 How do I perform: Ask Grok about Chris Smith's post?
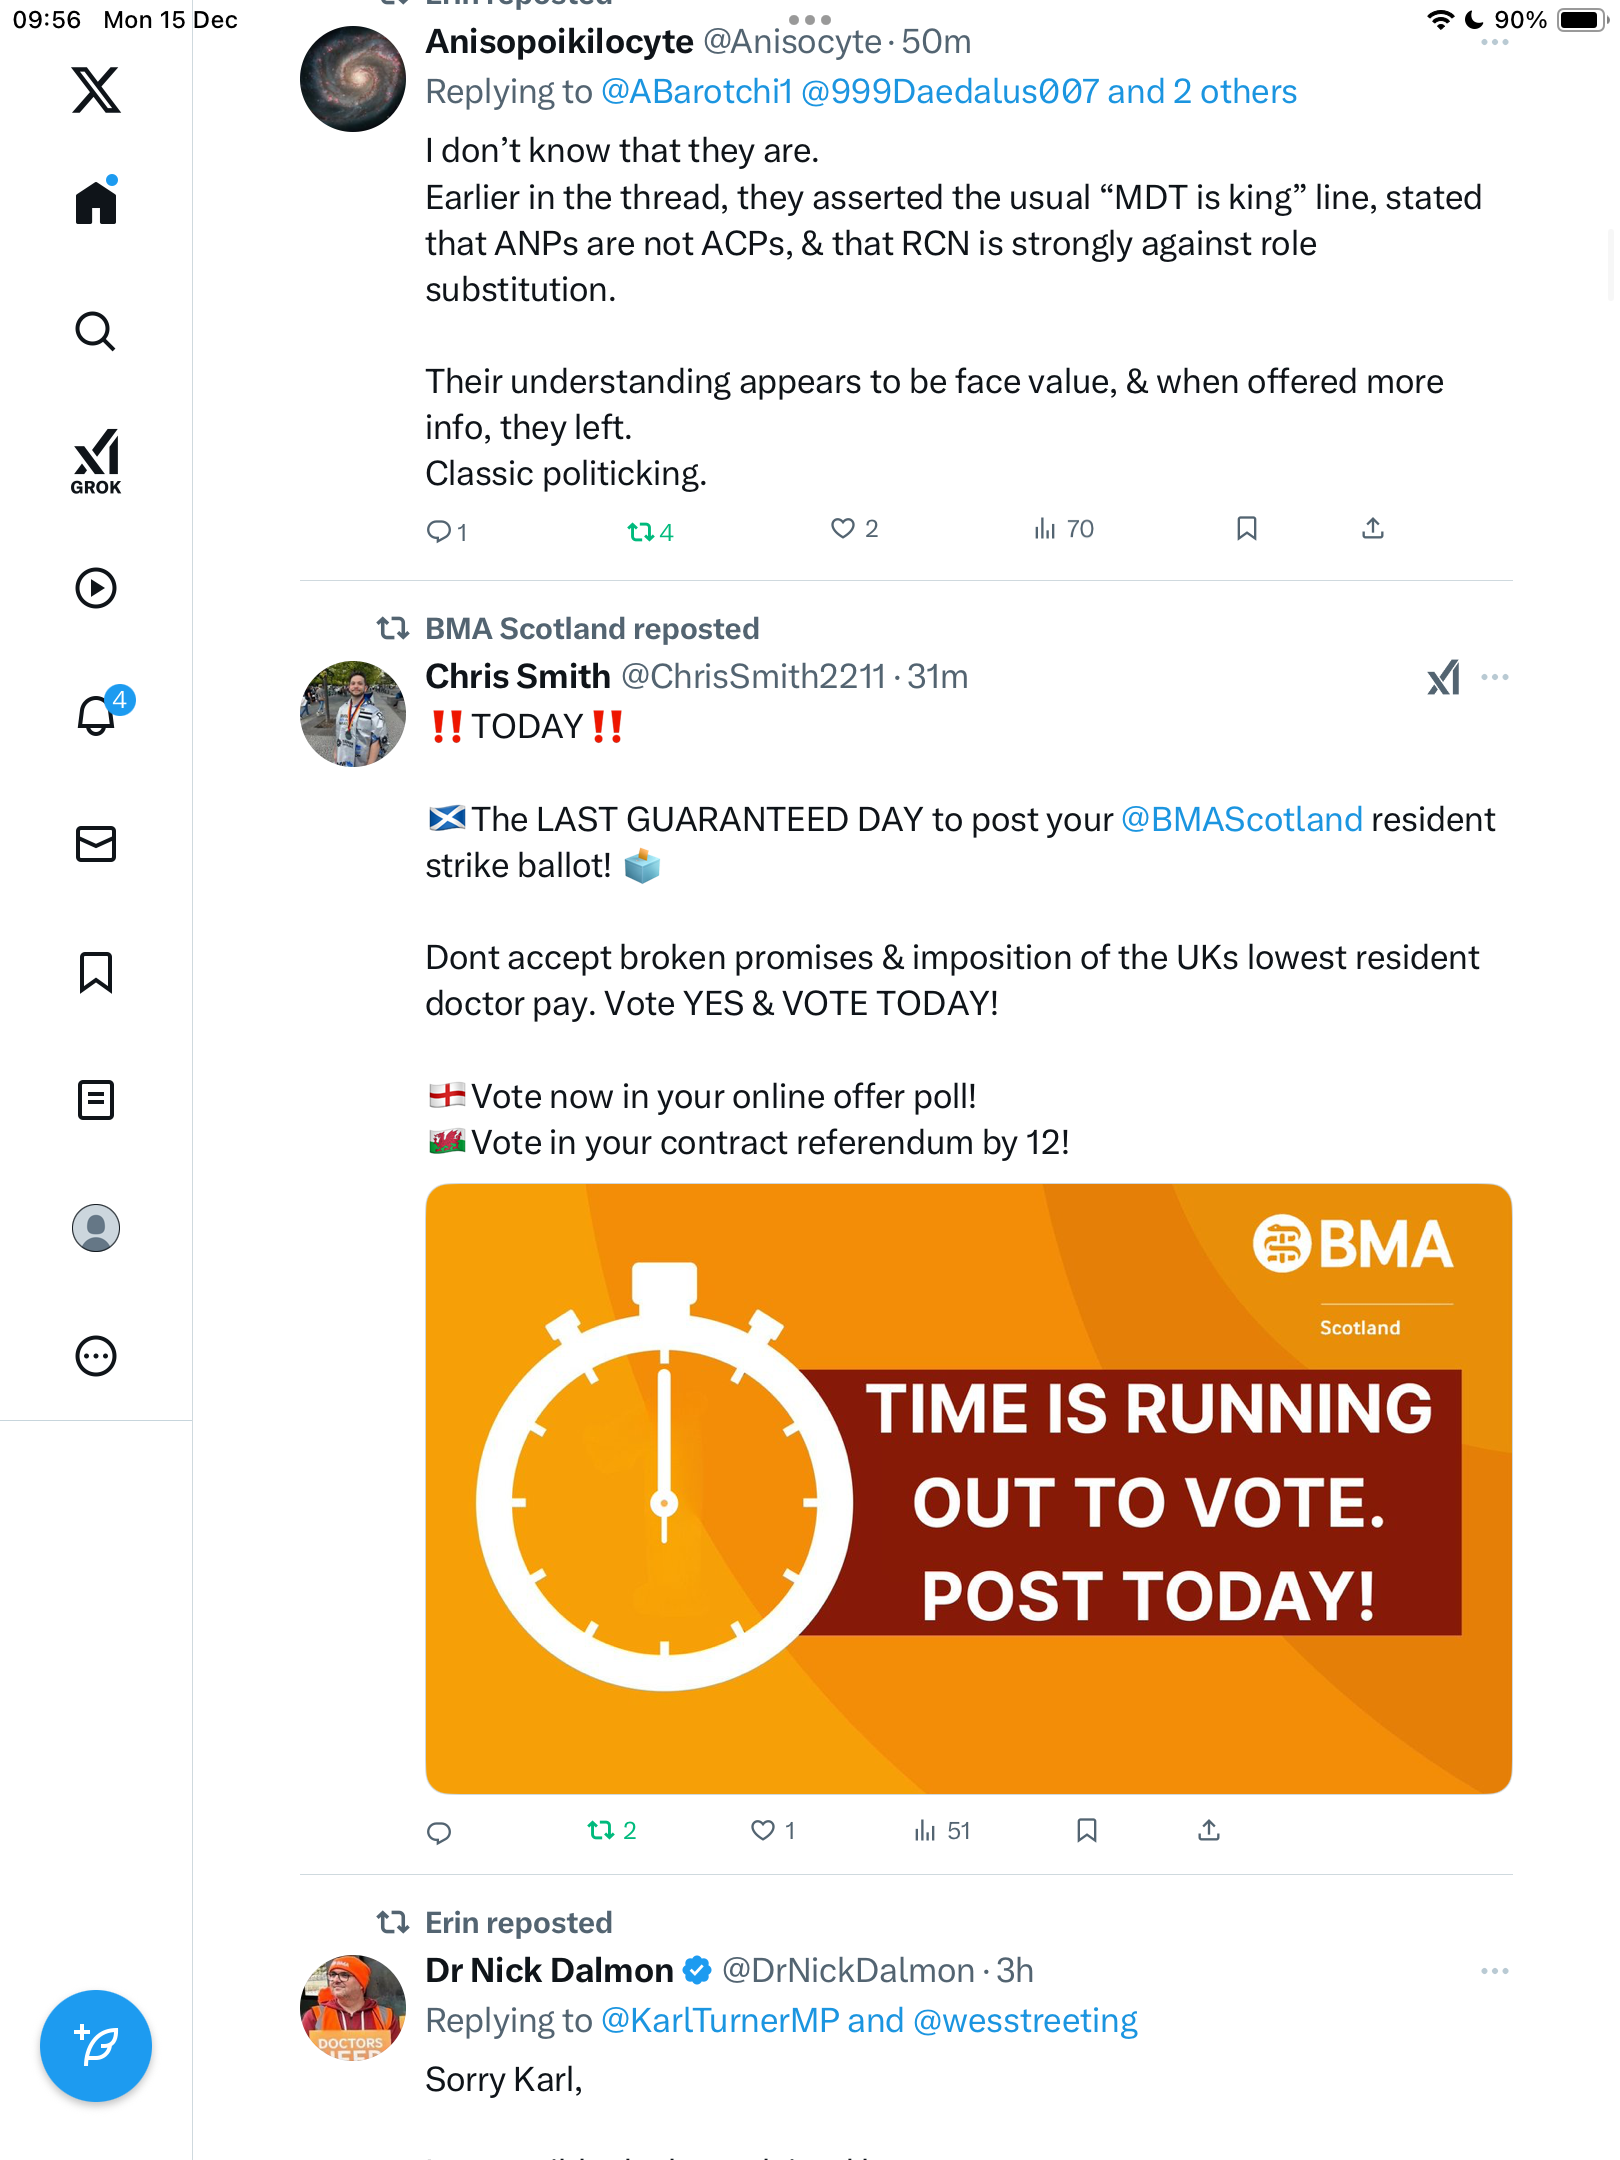point(1443,677)
